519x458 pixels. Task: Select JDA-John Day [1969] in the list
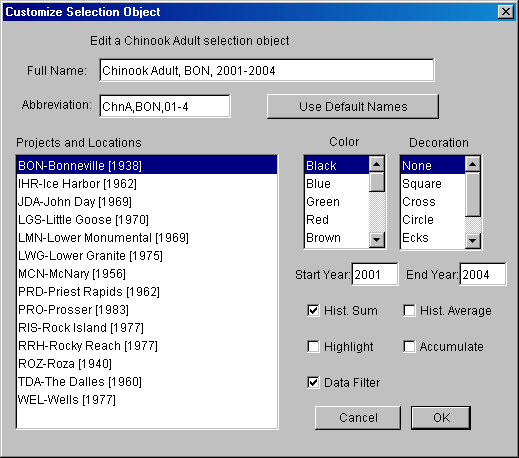tap(147, 202)
